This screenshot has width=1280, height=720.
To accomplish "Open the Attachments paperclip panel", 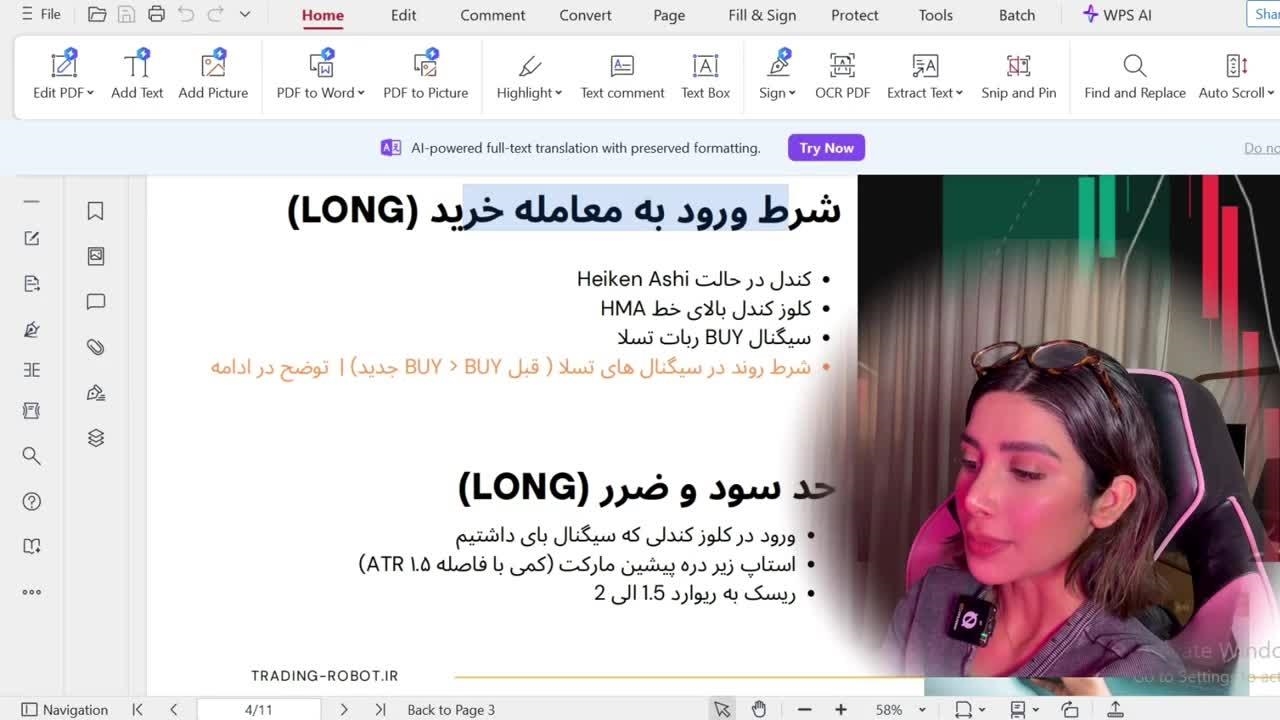I will tap(95, 347).
